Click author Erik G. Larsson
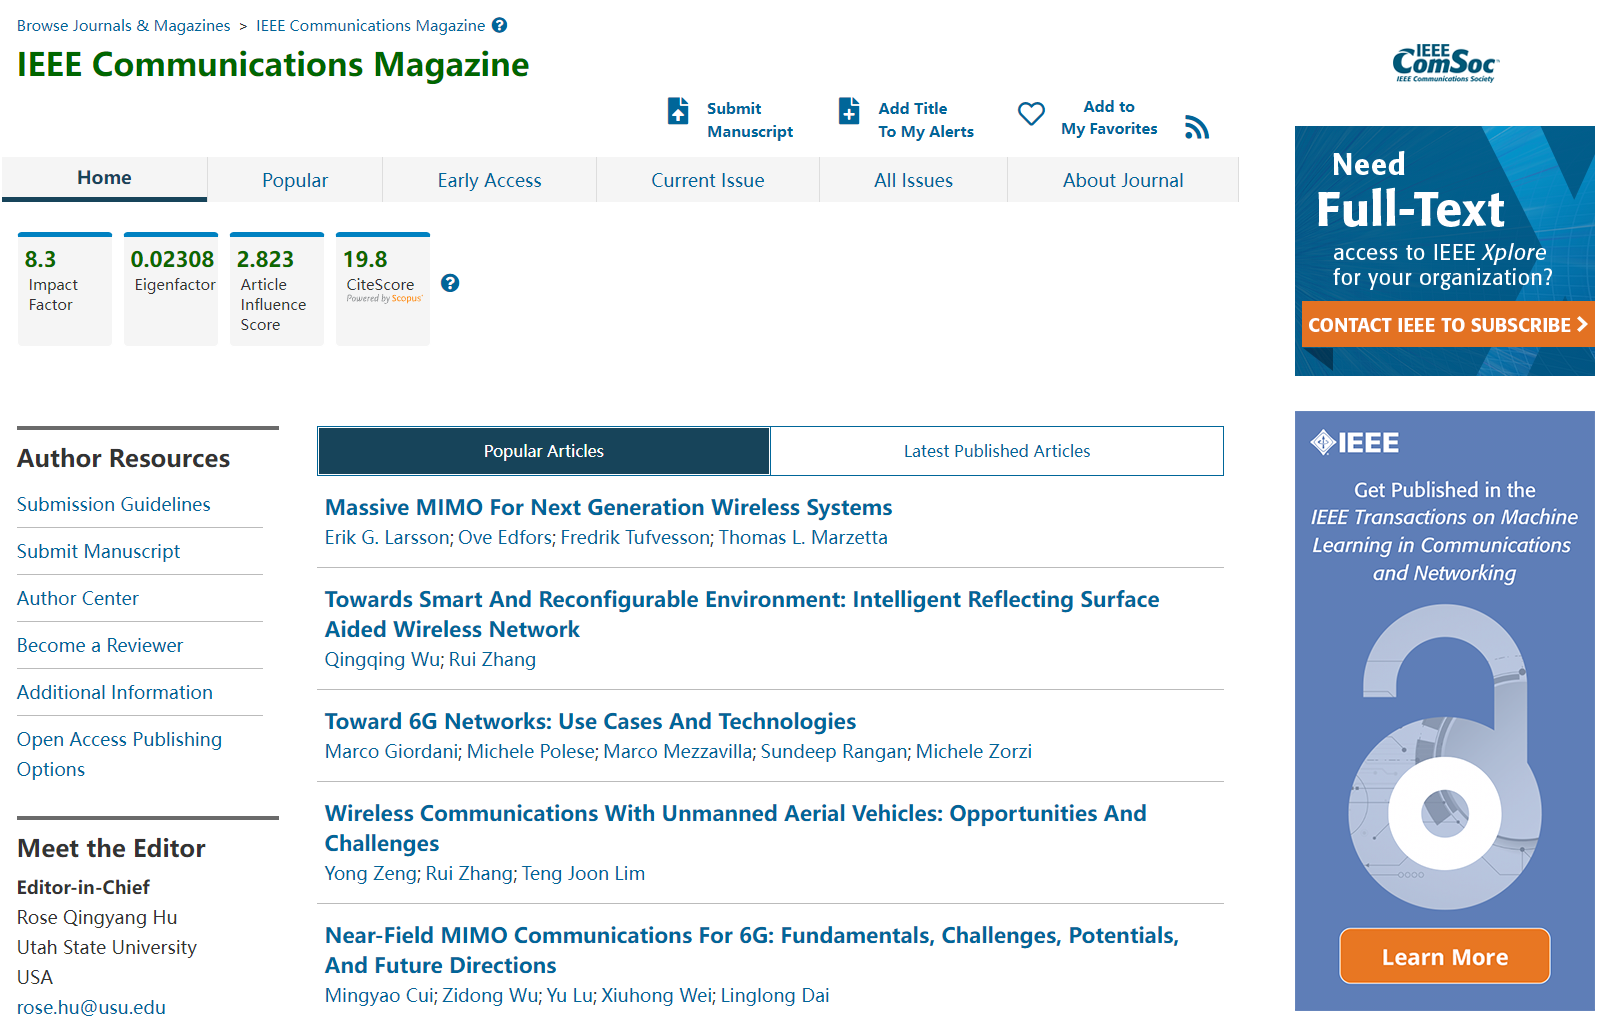 click(x=387, y=537)
